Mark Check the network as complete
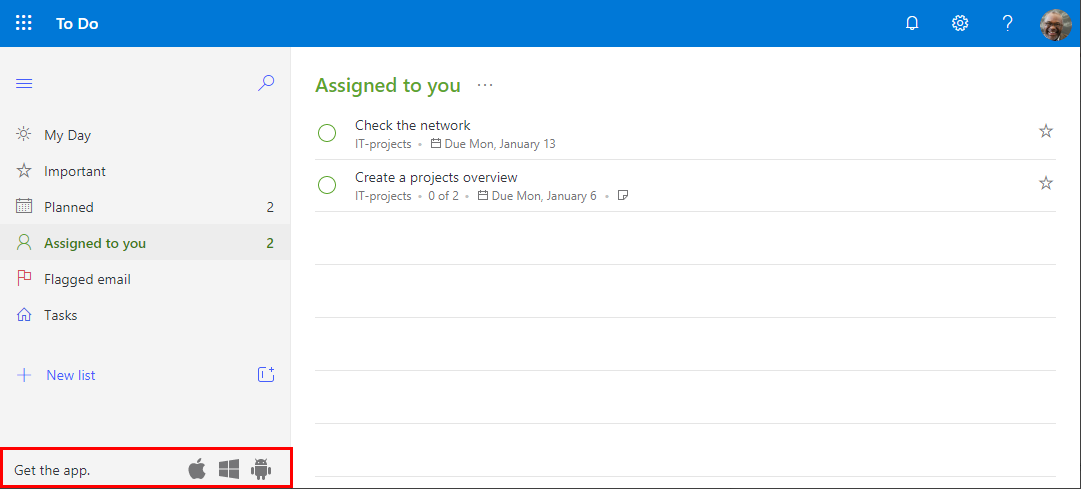The width and height of the screenshot is (1081, 489). (327, 133)
